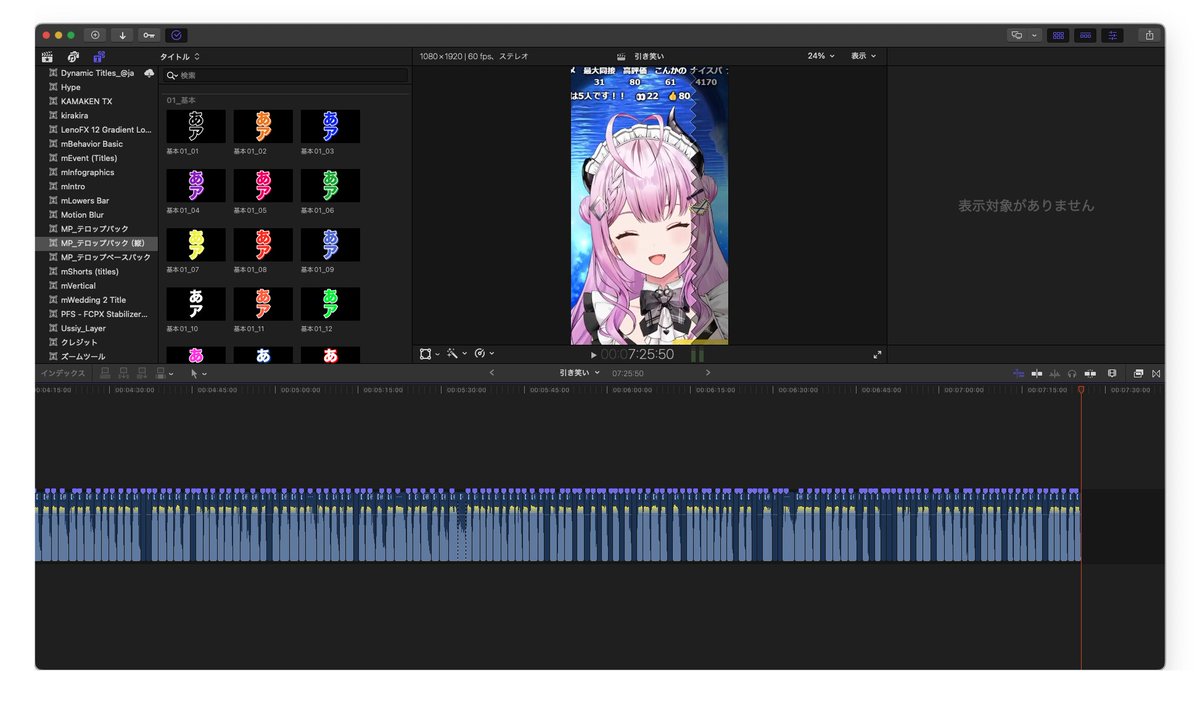Click the viewer audio level meters
The height and width of the screenshot is (716, 1200).
click(697, 354)
